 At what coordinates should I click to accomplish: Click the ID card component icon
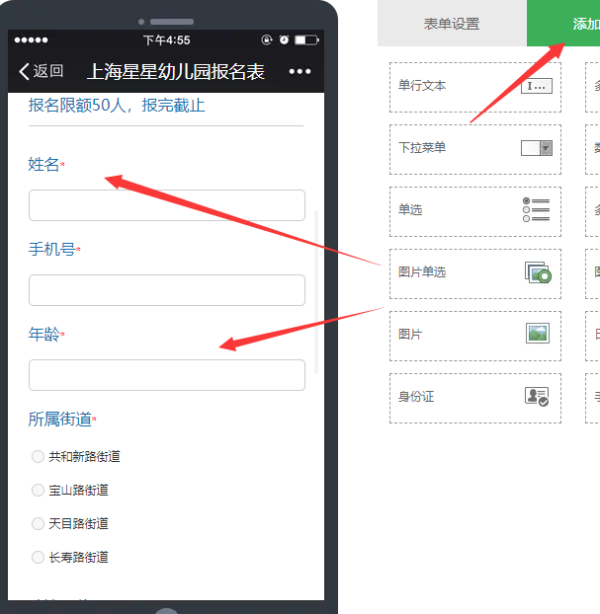[x=537, y=396]
